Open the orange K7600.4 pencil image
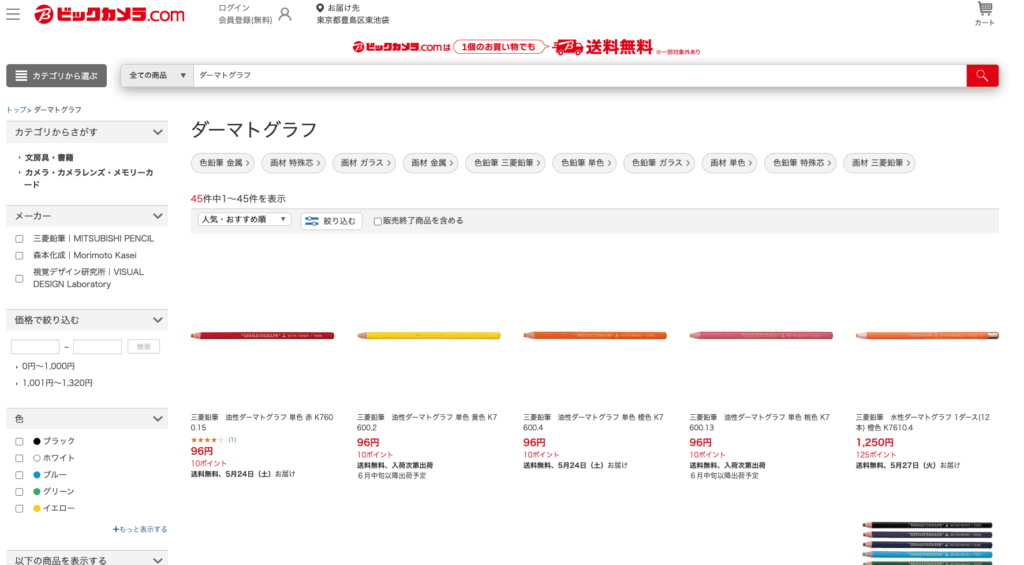This screenshot has height=565, width=1024. click(x=595, y=336)
